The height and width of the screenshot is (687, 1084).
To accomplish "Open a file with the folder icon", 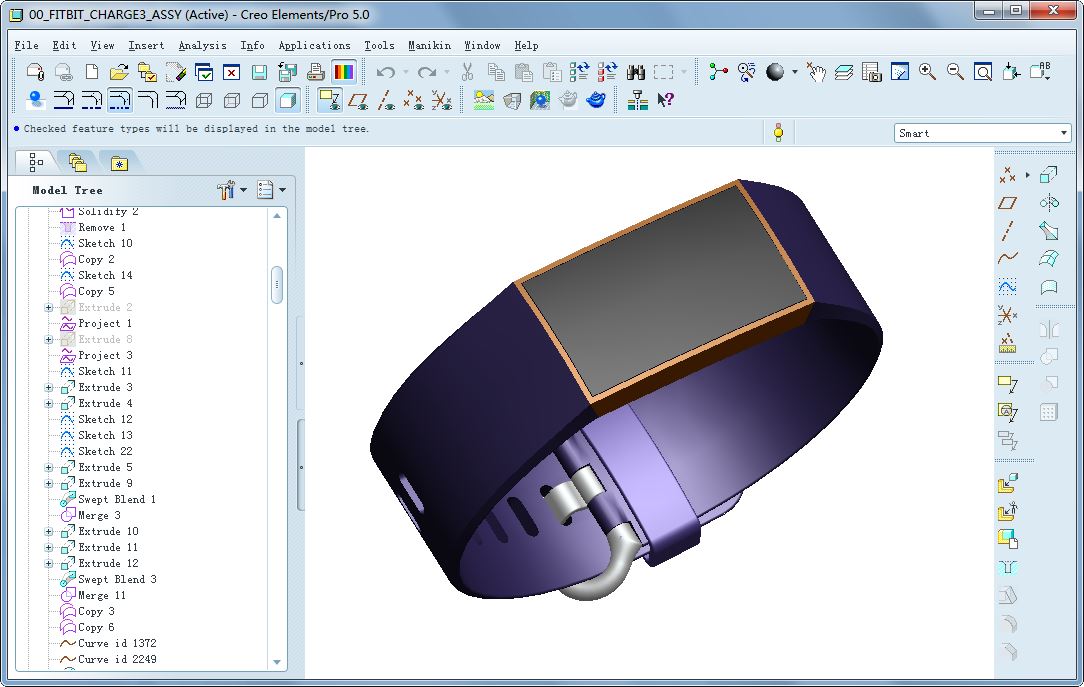I will (119, 72).
